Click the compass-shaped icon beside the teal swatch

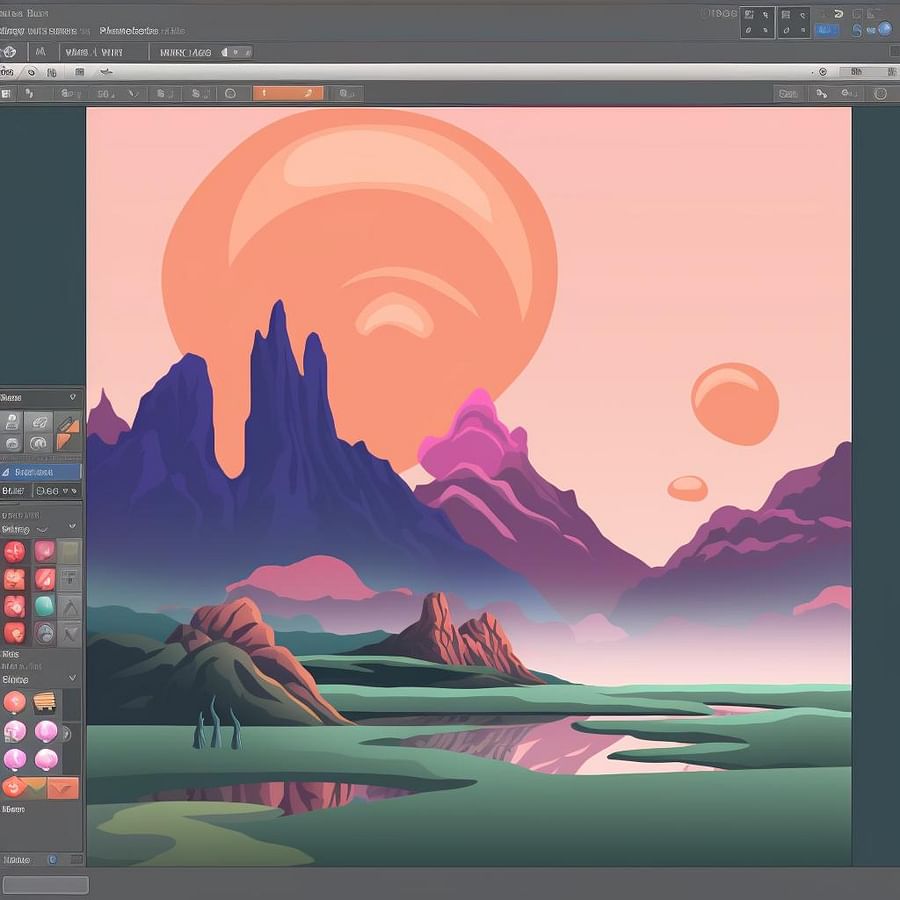70,606
